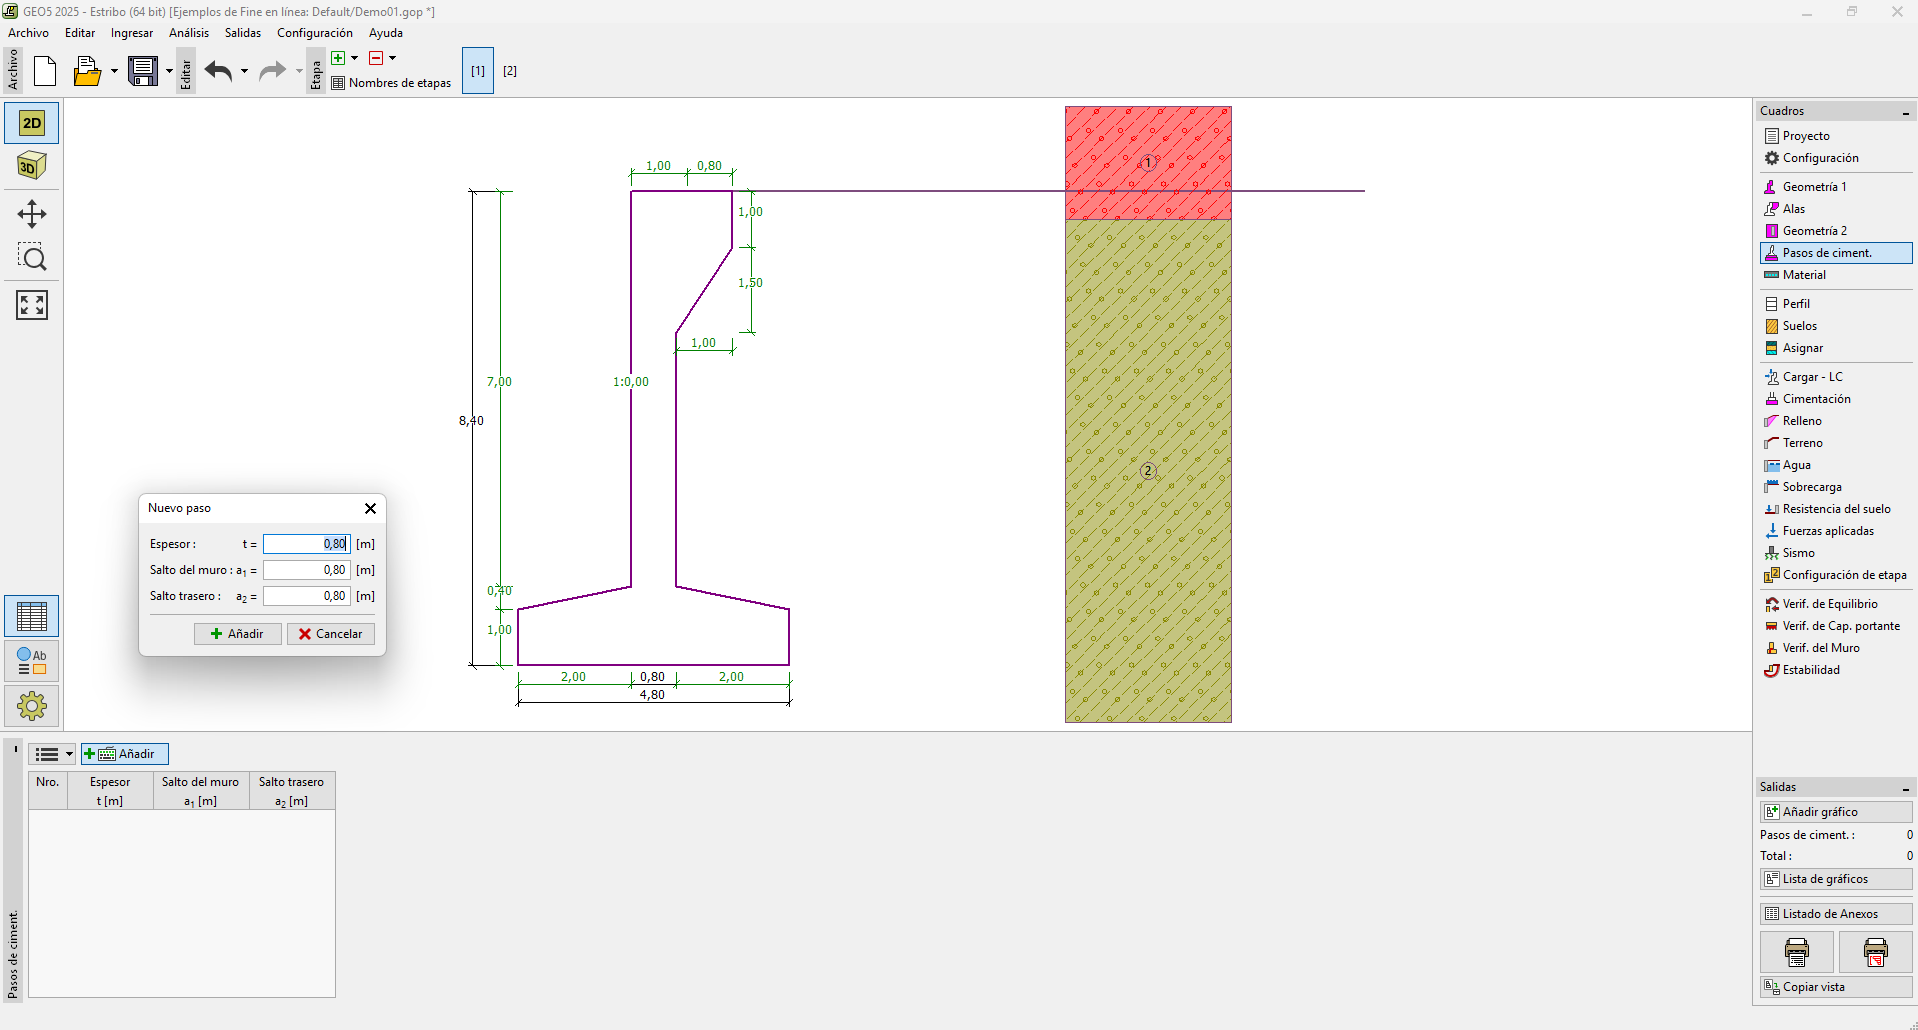
Task: Remove a stage with the red minus icon
Action: [x=376, y=58]
